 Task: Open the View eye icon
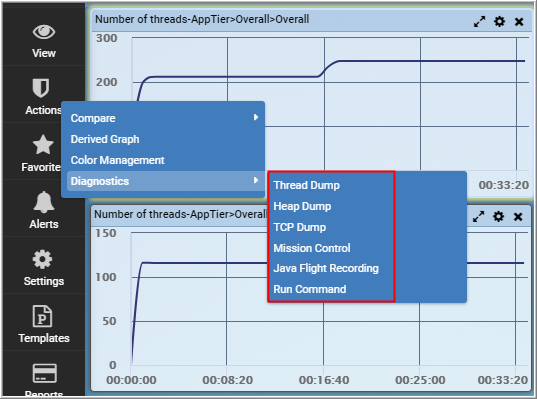(43, 32)
